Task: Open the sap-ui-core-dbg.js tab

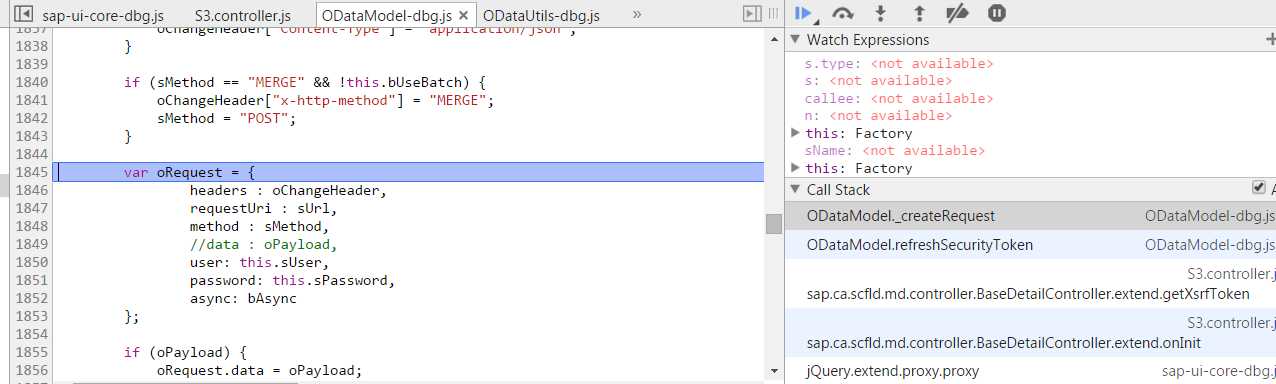Action: pyautogui.click(x=103, y=16)
